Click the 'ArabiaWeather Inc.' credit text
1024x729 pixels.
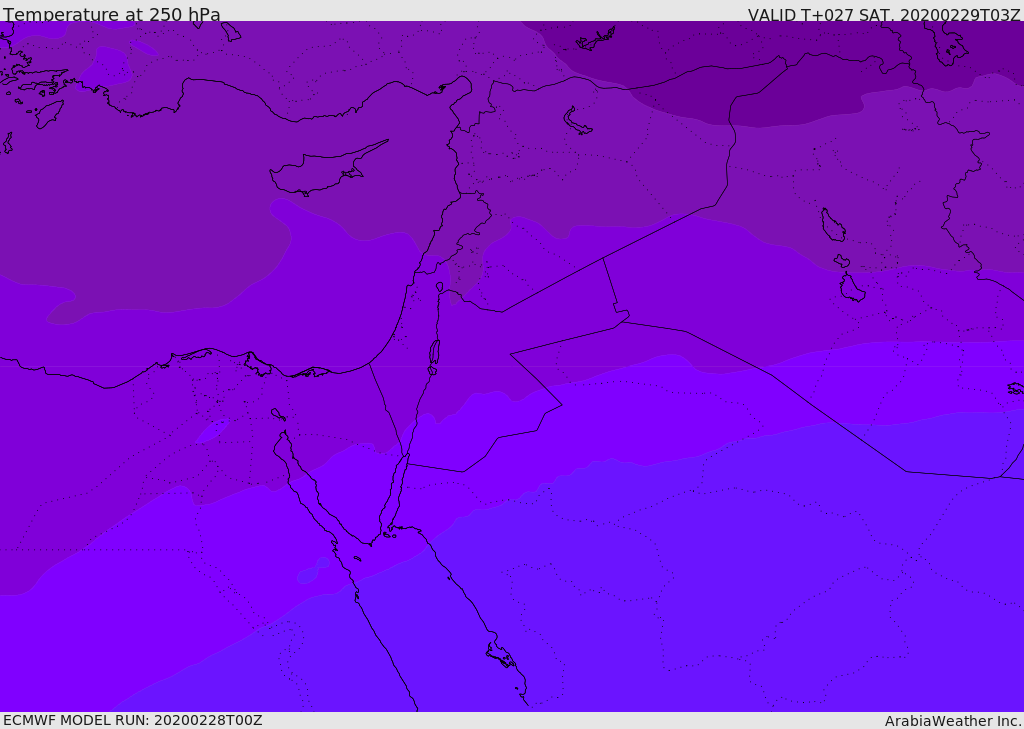953,721
